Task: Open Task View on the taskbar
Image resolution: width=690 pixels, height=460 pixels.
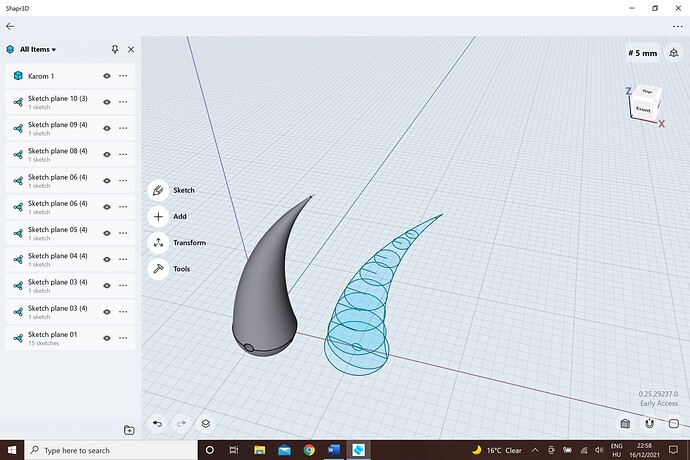Action: click(234, 450)
